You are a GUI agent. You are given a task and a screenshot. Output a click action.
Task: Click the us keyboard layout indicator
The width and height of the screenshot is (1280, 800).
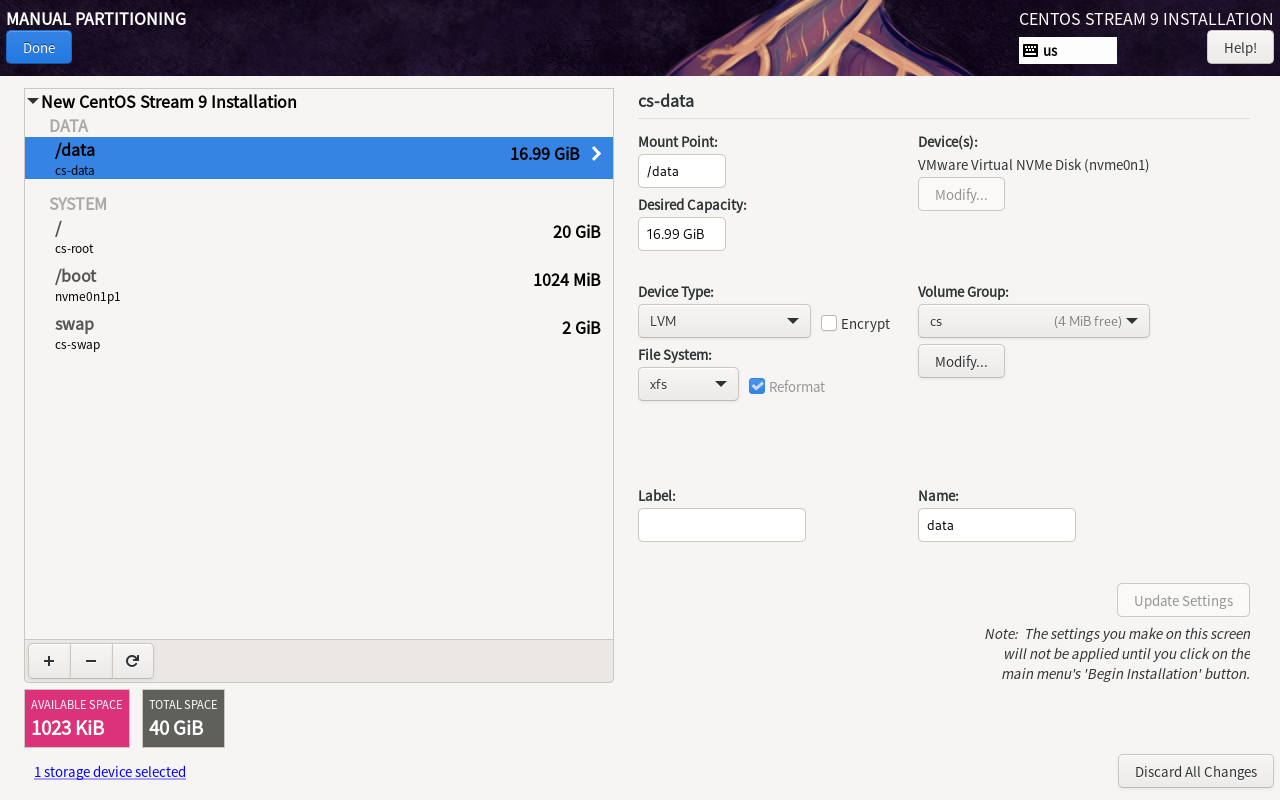click(x=1068, y=50)
